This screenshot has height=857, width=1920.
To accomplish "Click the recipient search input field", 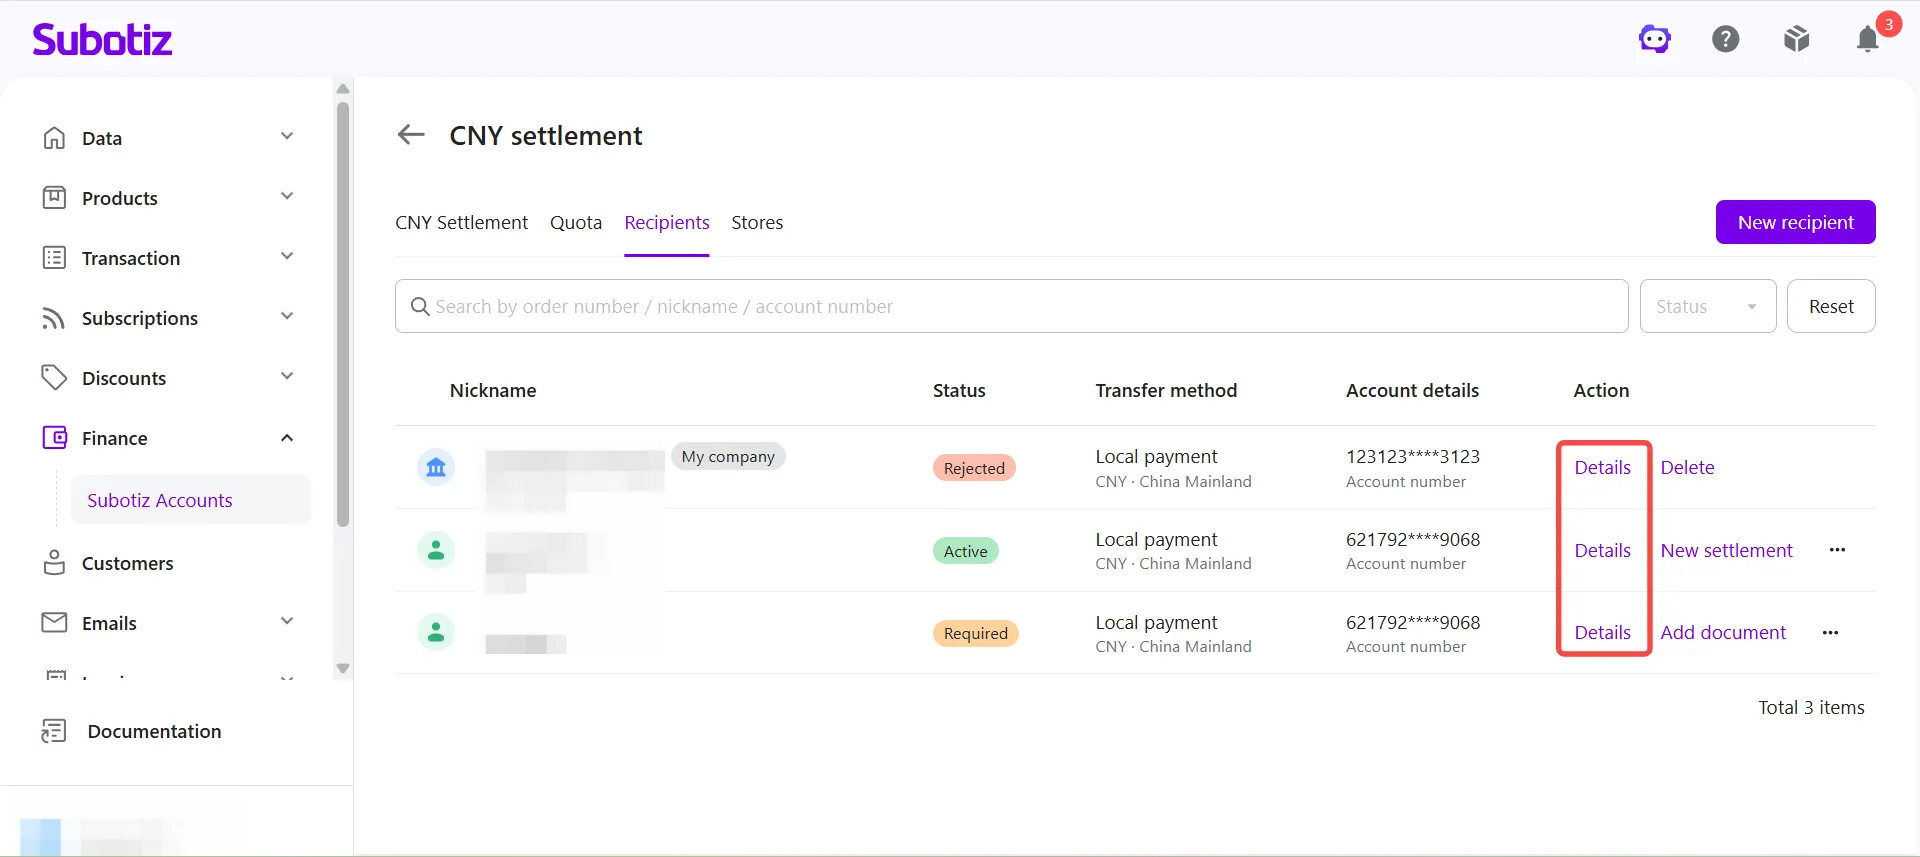I will [1011, 306].
